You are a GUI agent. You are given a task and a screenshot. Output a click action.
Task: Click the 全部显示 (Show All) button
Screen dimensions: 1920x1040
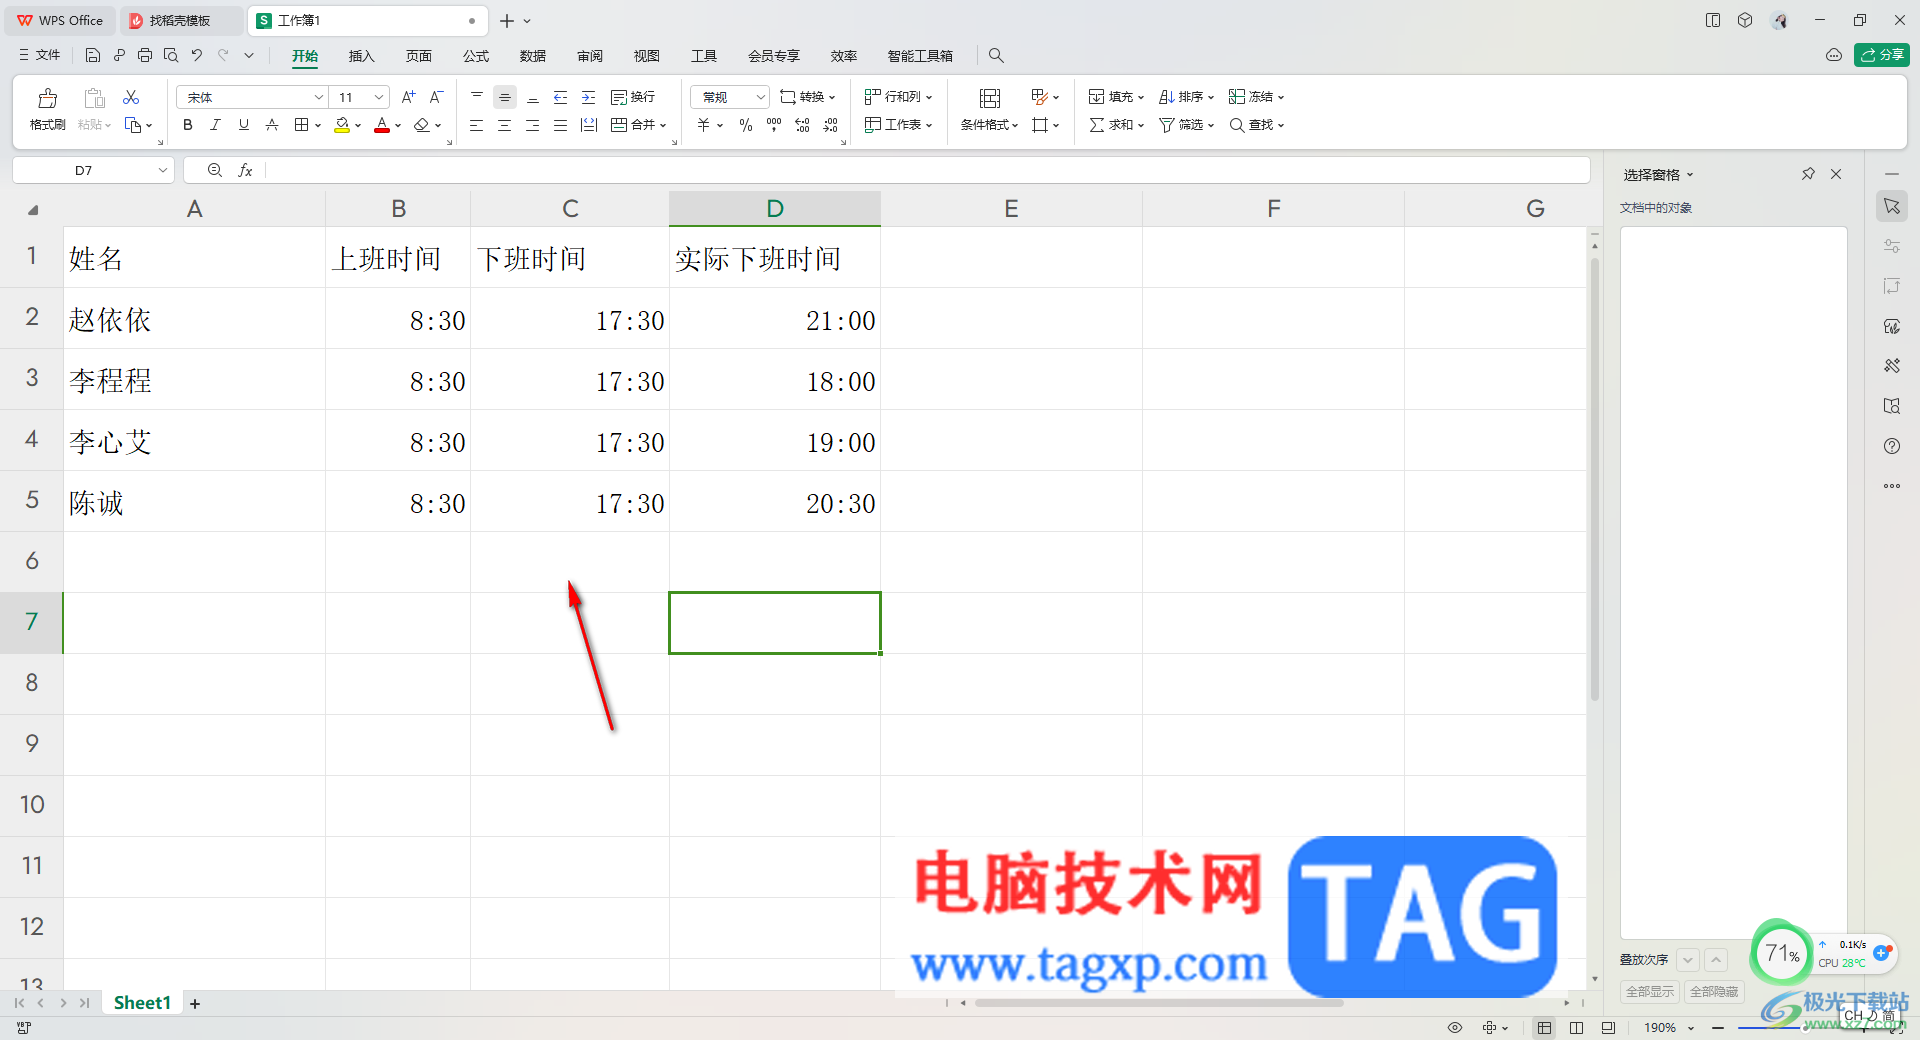pyautogui.click(x=1650, y=992)
